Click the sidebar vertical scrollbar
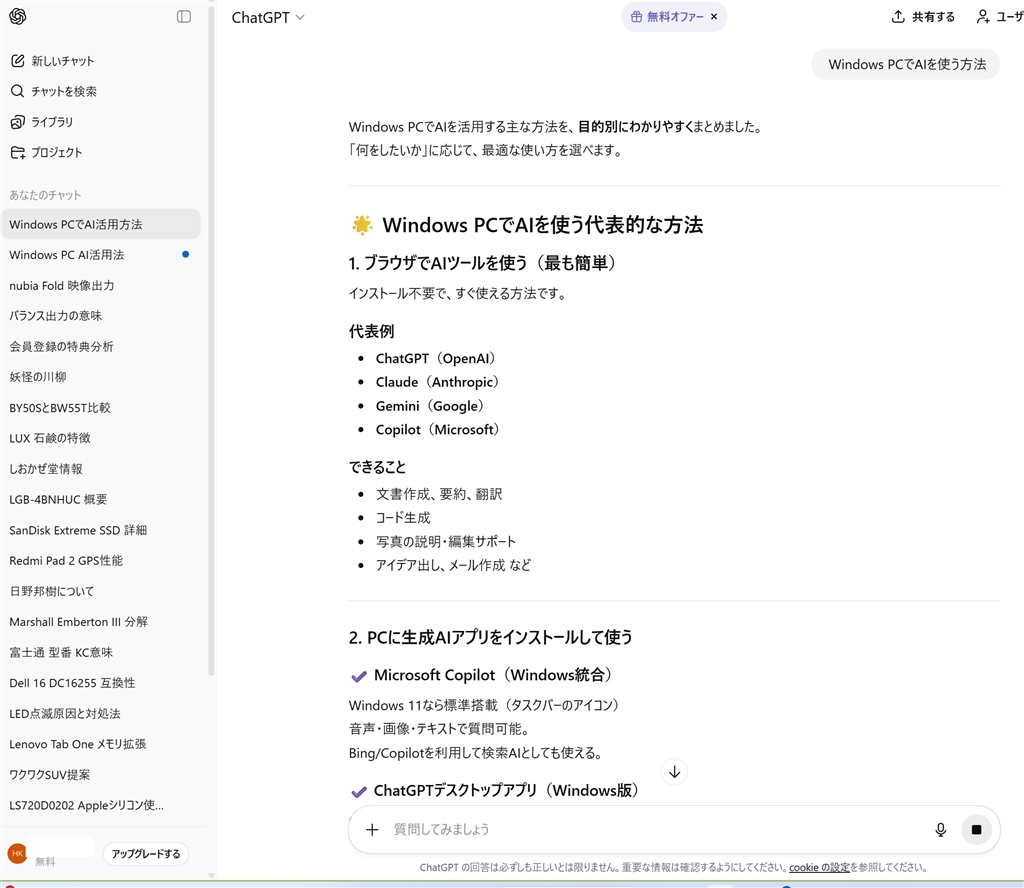 point(211,340)
